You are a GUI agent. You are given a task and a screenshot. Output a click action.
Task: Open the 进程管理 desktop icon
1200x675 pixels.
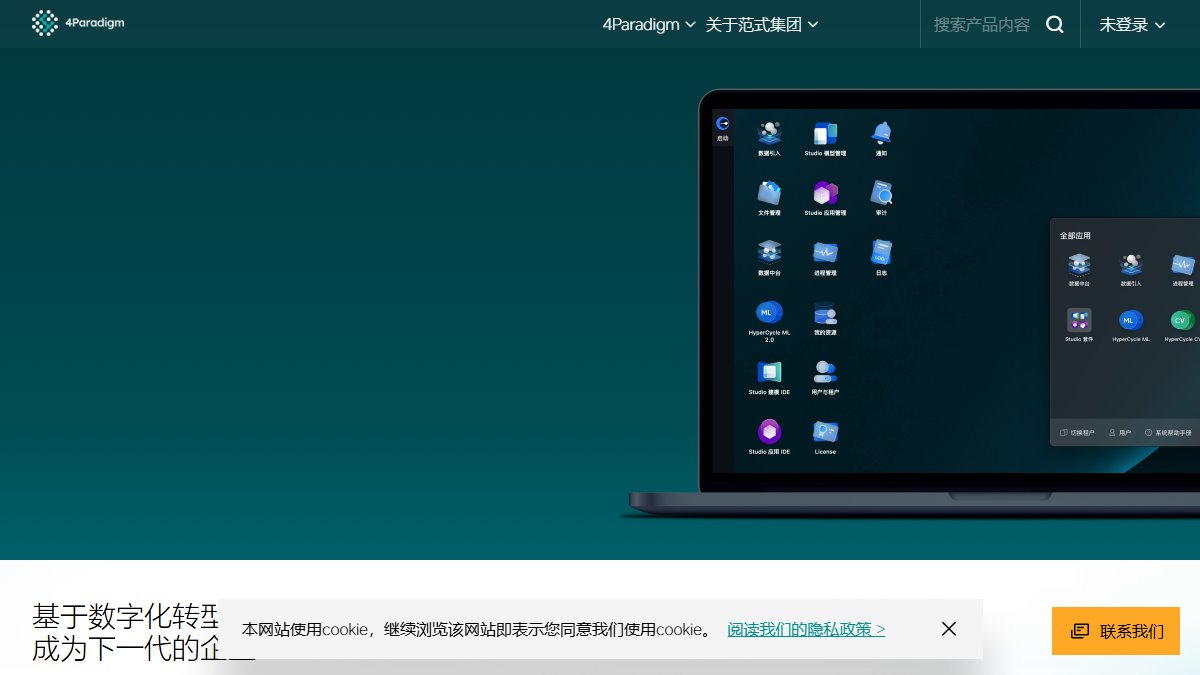tap(825, 258)
